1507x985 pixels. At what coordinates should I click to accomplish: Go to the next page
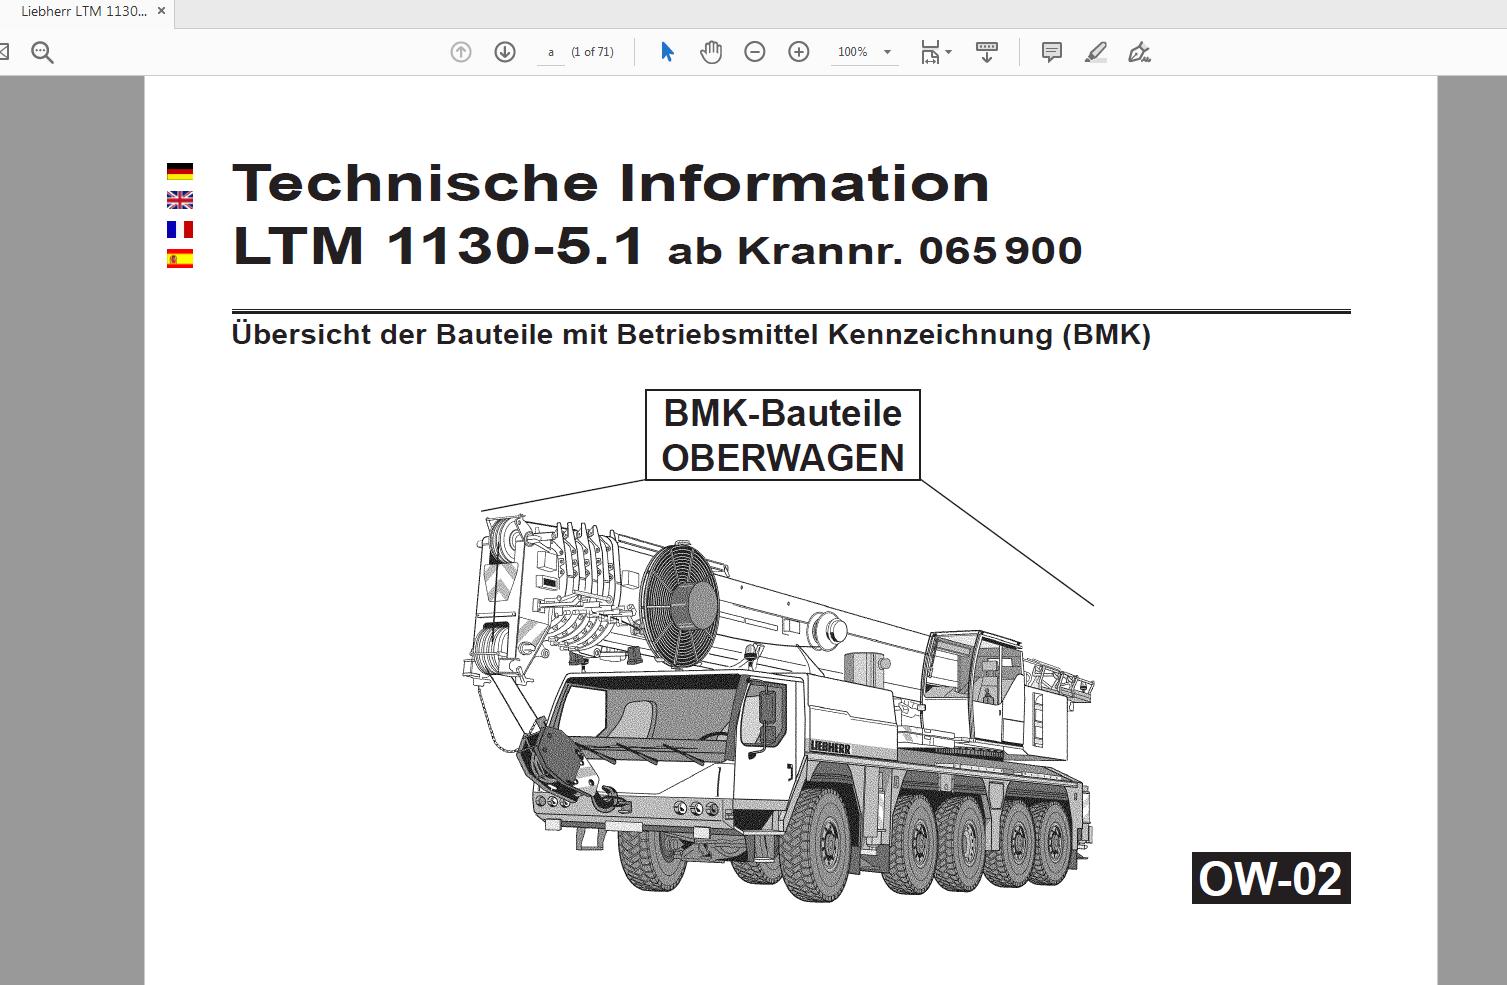coord(505,52)
